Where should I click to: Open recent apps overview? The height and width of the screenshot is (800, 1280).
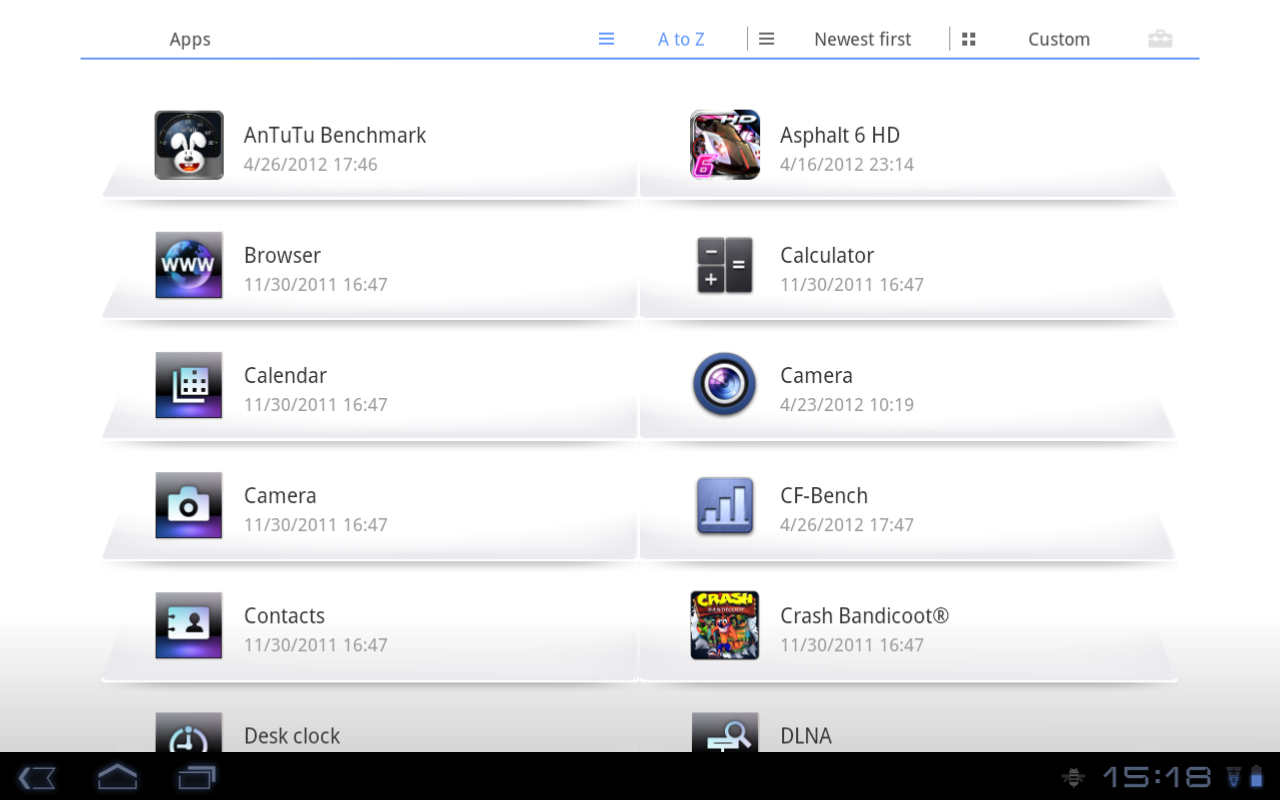click(x=196, y=777)
